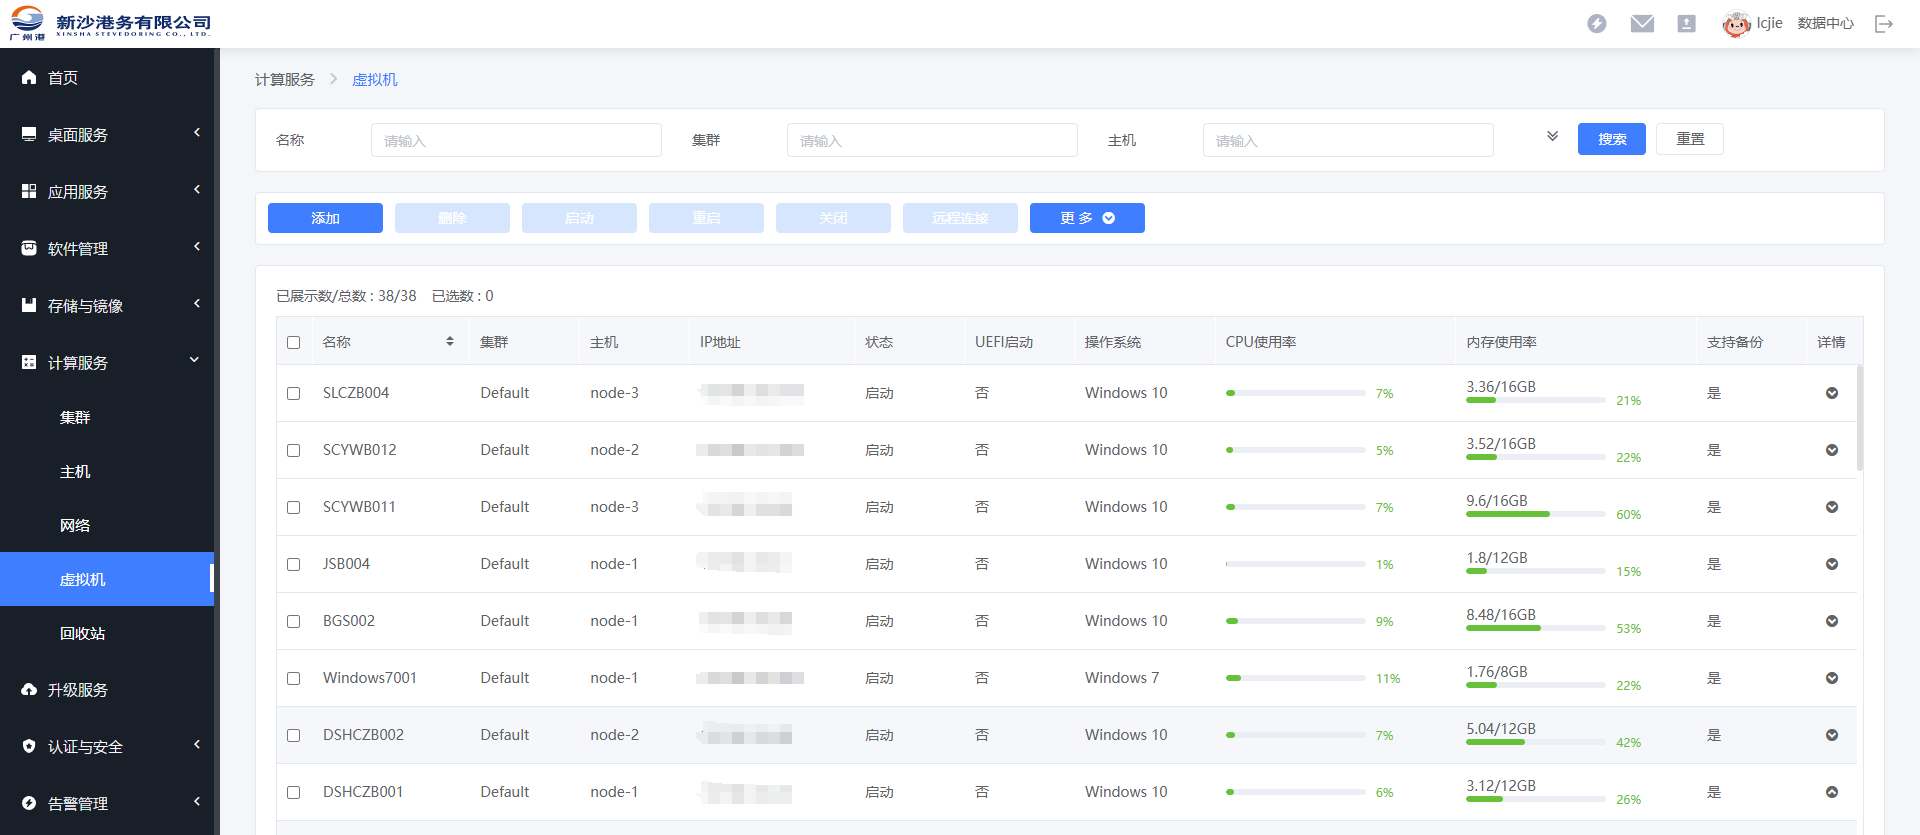Click the home icon beside 首页
Viewport: 1920px width, 835px height.
(29, 77)
